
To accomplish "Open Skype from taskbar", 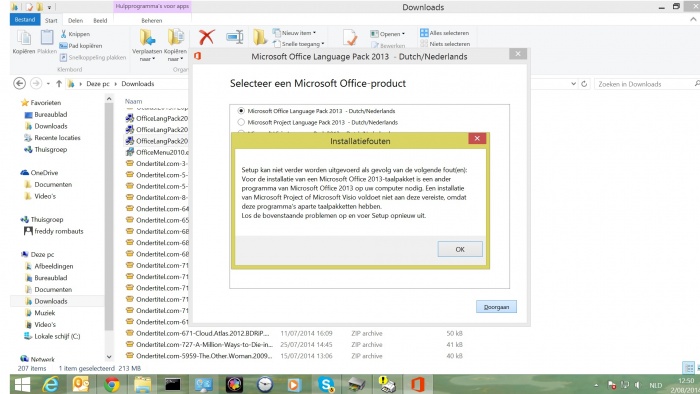I will point(326,385).
